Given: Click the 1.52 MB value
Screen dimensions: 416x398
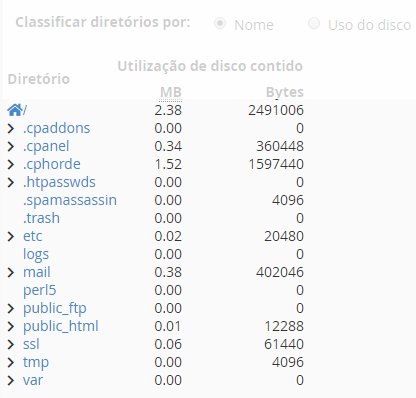Looking at the screenshot, I should click(168, 164).
